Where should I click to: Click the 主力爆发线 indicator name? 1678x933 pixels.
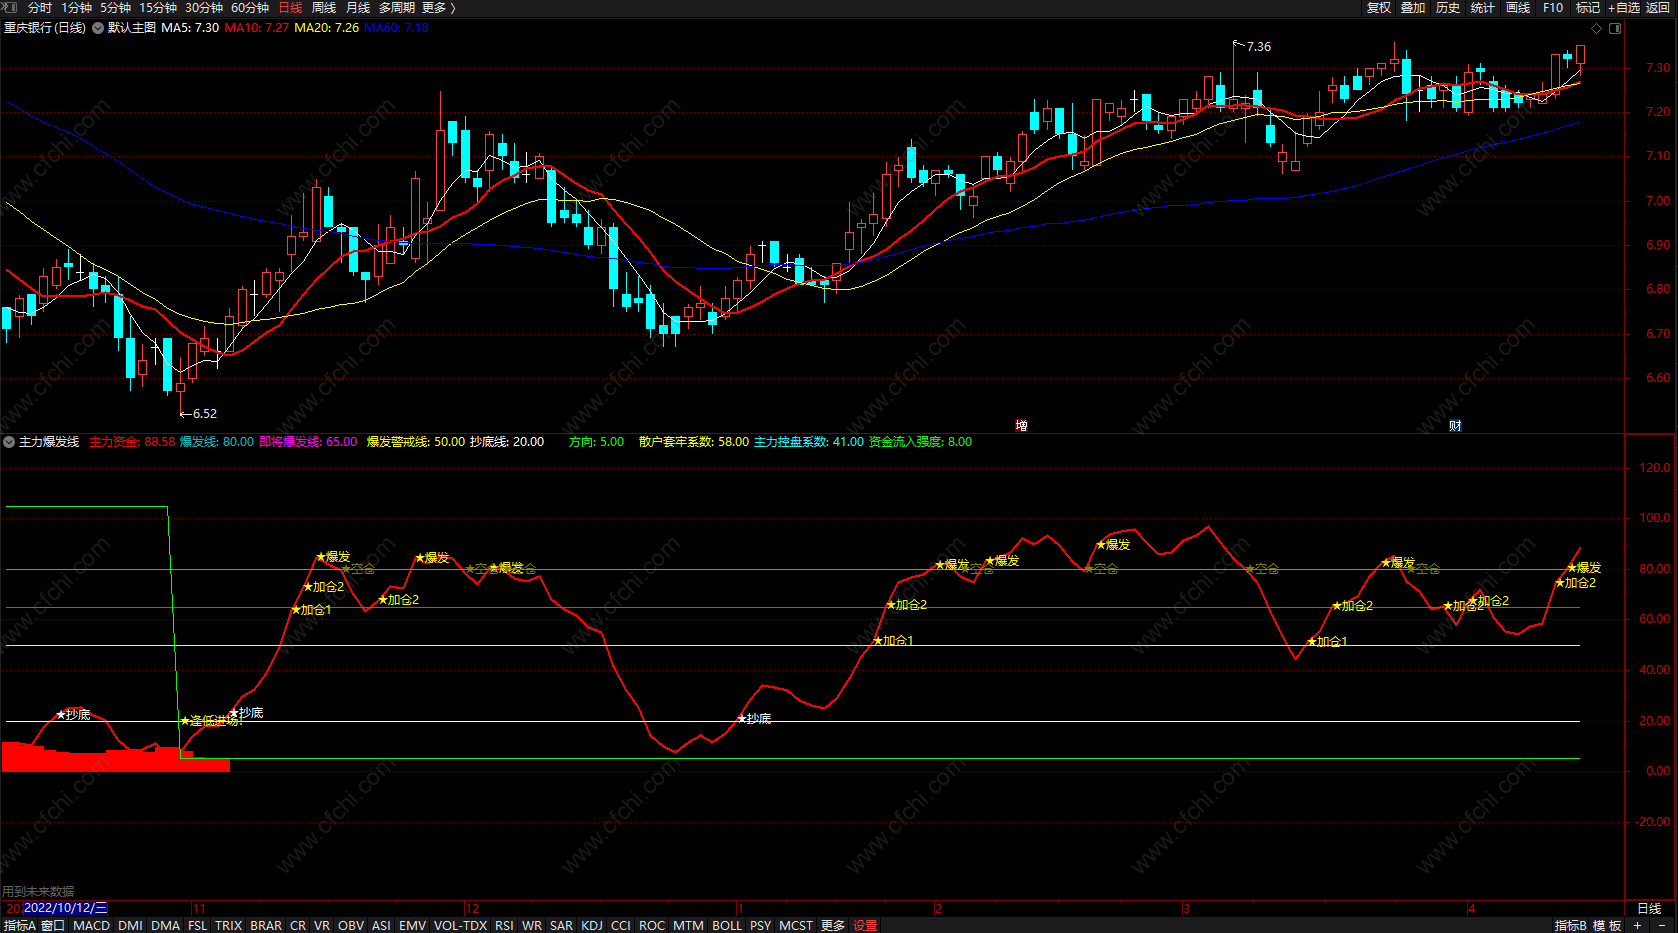click(49, 442)
